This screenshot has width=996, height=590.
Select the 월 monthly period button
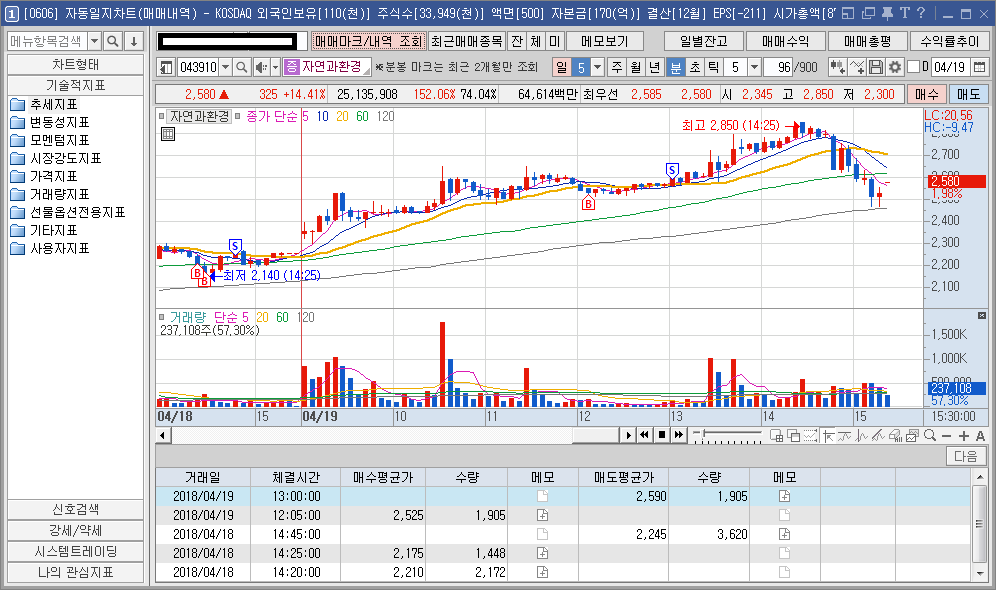tap(636, 67)
